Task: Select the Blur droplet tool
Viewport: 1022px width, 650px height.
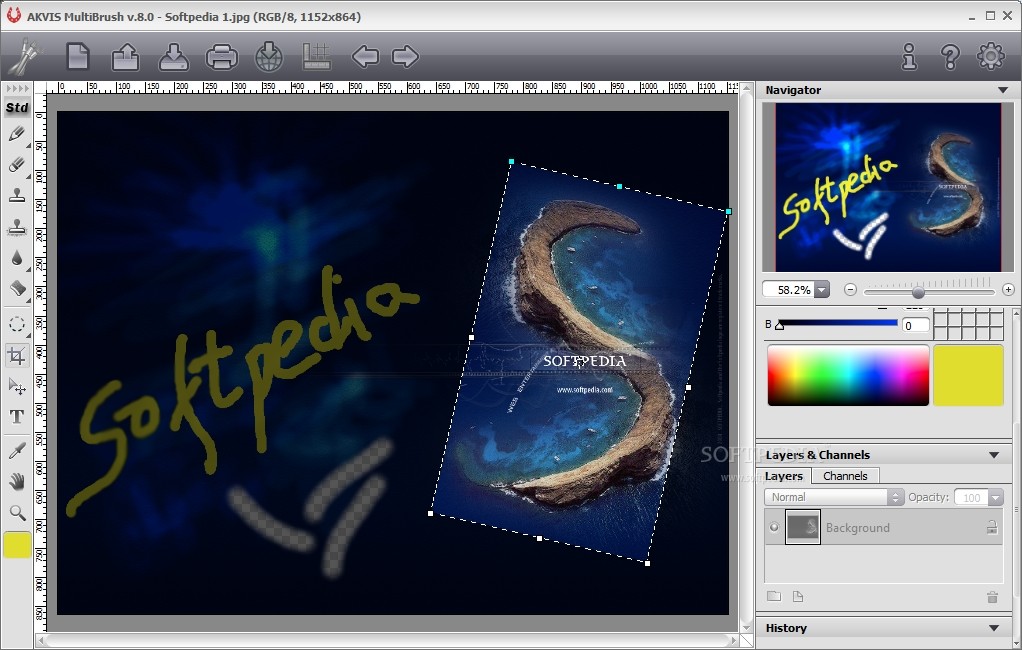Action: click(x=17, y=257)
